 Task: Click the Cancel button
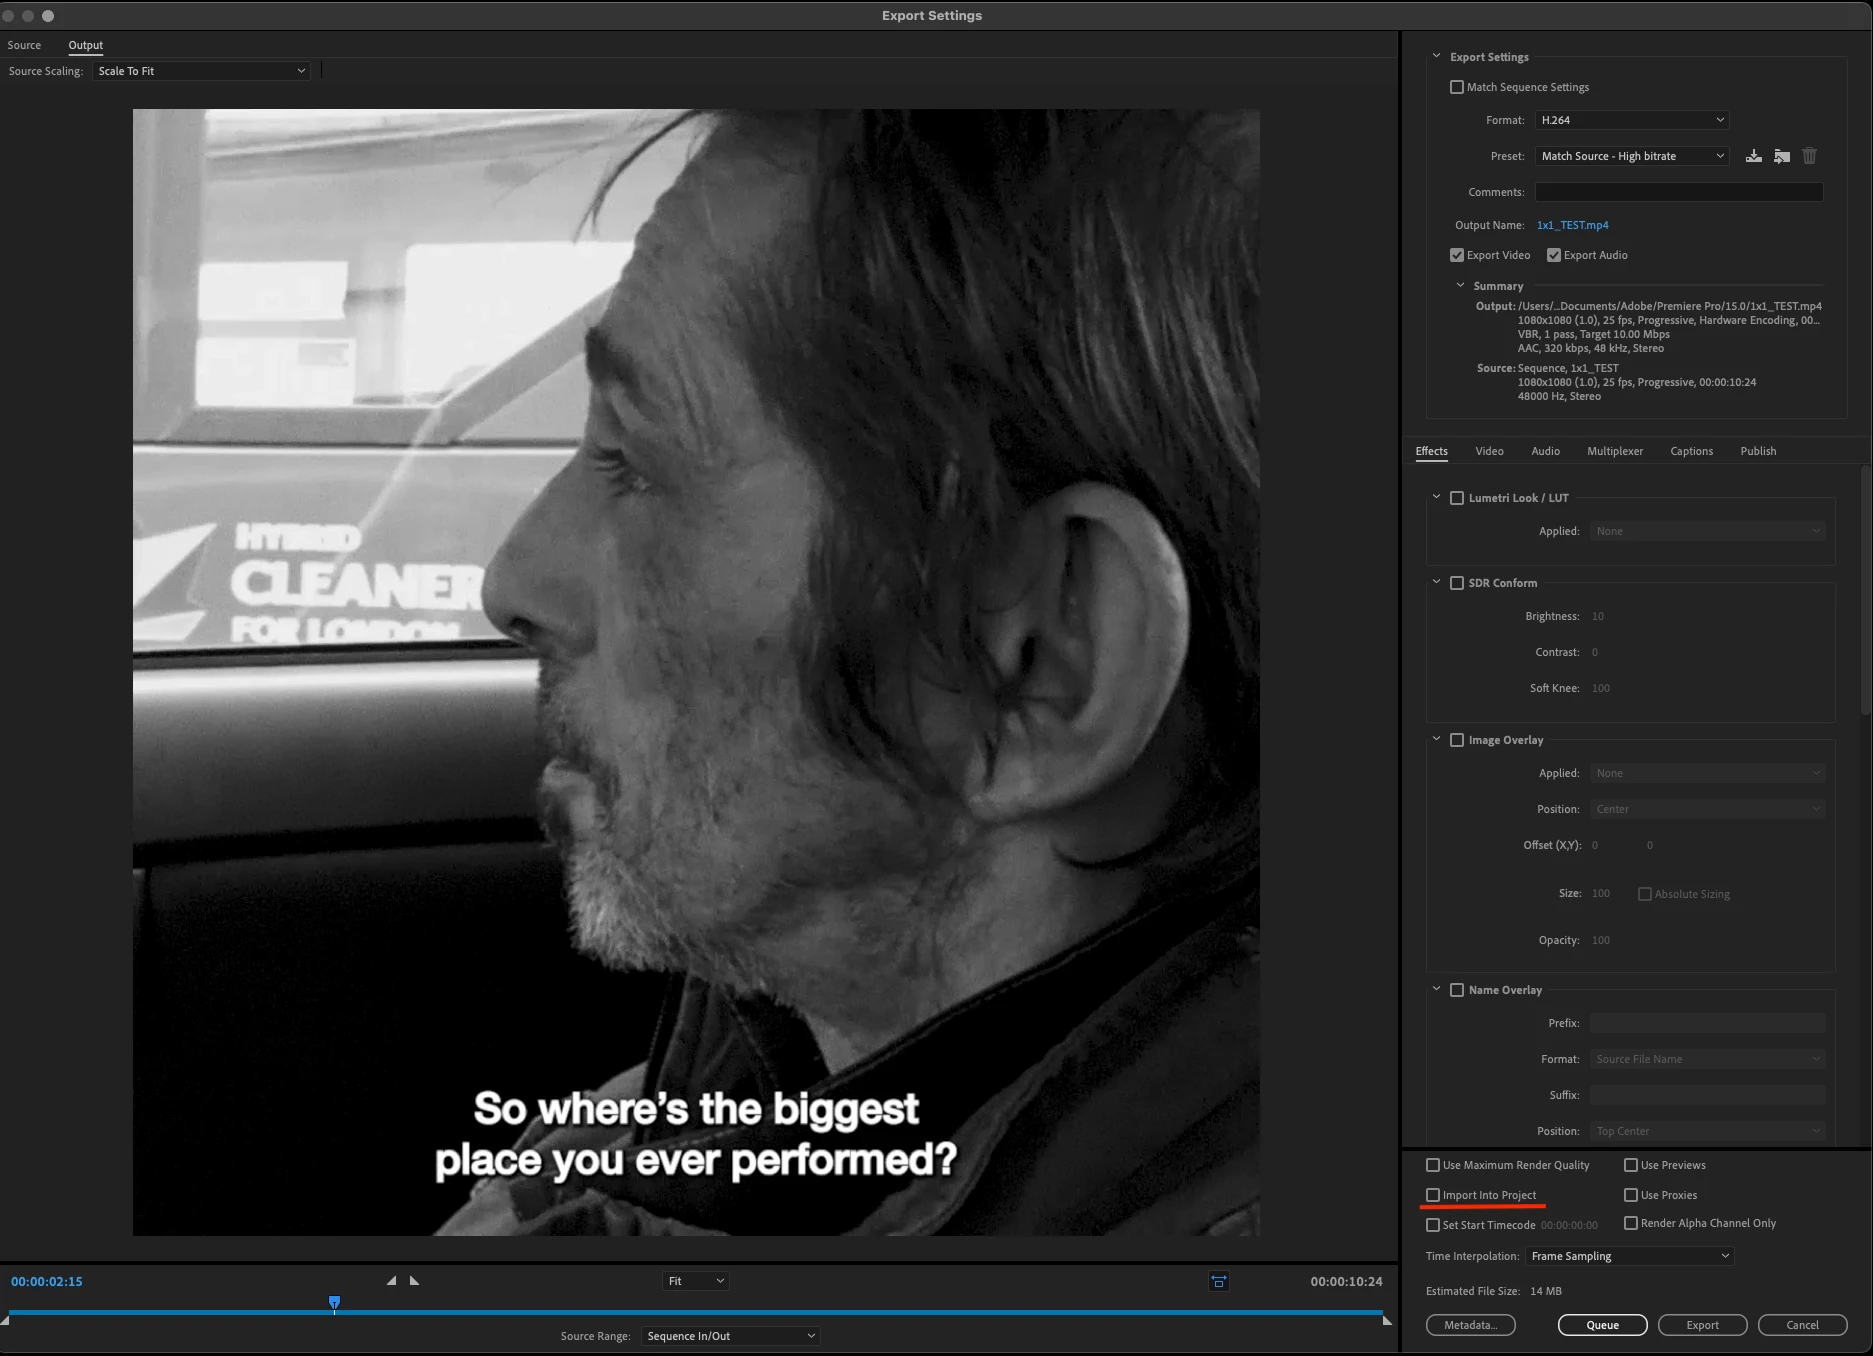click(1802, 1325)
